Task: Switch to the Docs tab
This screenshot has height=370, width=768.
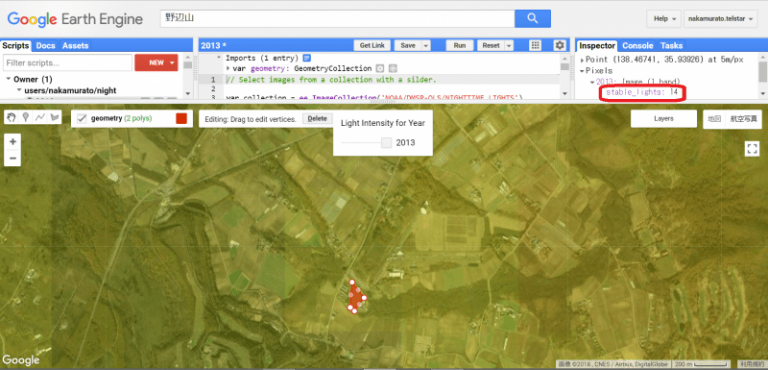Action: [x=46, y=46]
